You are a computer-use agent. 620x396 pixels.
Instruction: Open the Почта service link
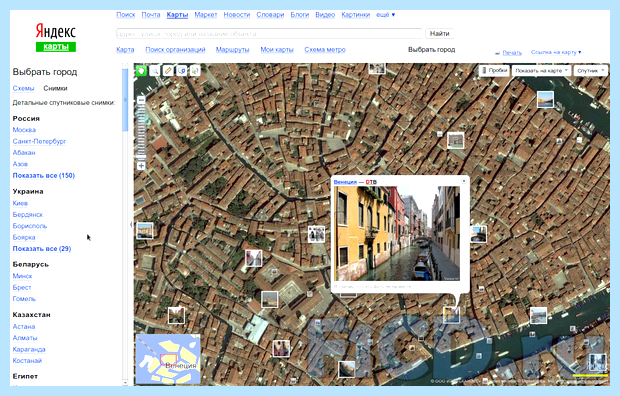(151, 15)
